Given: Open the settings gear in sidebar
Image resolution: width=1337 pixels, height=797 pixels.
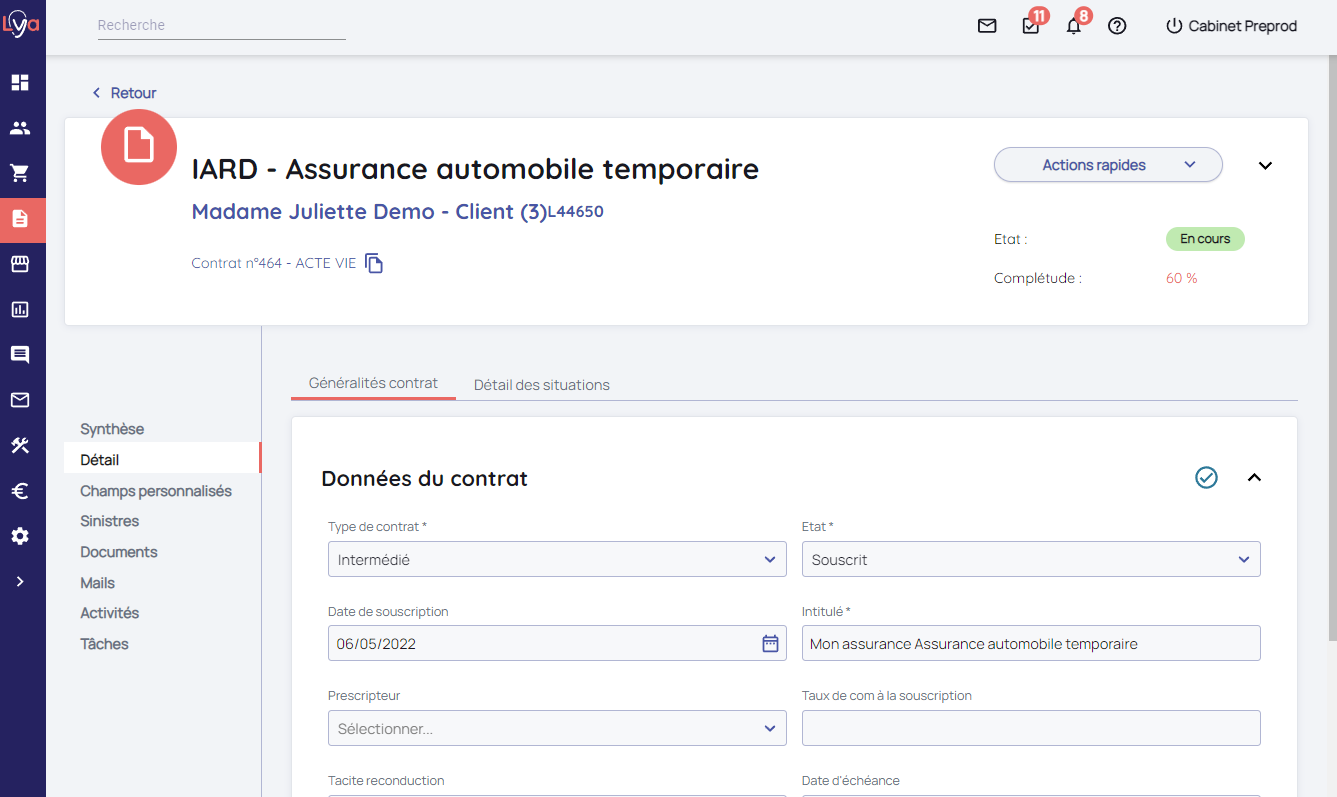Looking at the screenshot, I should 20,537.
